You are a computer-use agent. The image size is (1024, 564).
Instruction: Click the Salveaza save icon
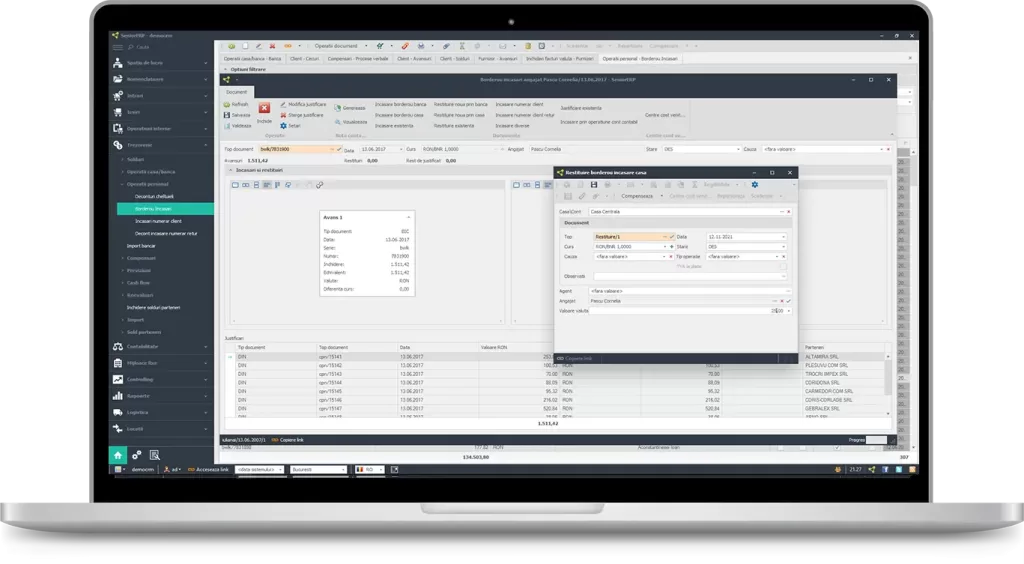pos(227,115)
